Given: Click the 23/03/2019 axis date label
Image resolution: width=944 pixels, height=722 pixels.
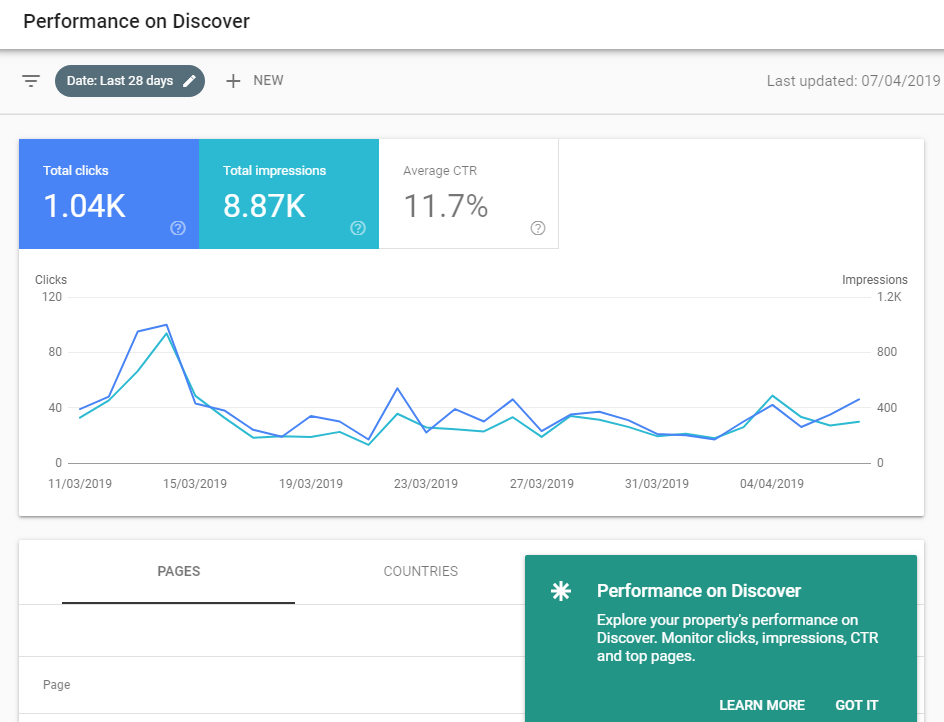Looking at the screenshot, I should pyautogui.click(x=426, y=484).
